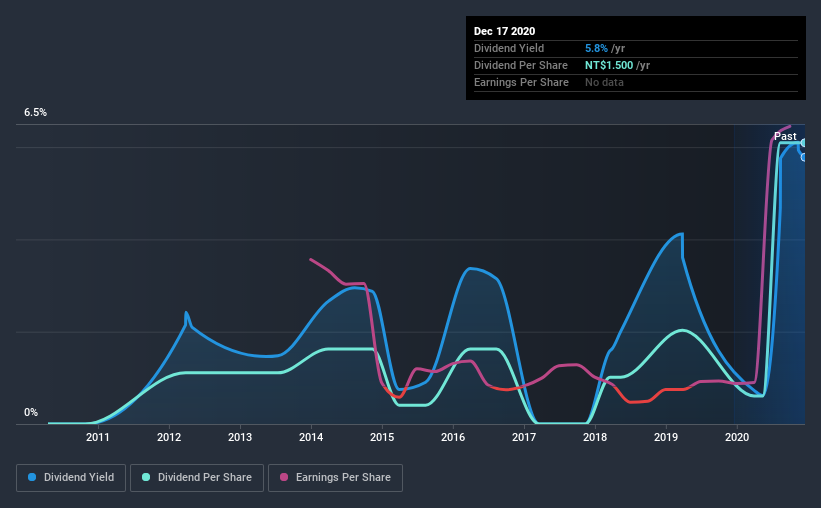Toggle the Dividend Per Share legend button
The height and width of the screenshot is (508, 821).
click(197, 478)
